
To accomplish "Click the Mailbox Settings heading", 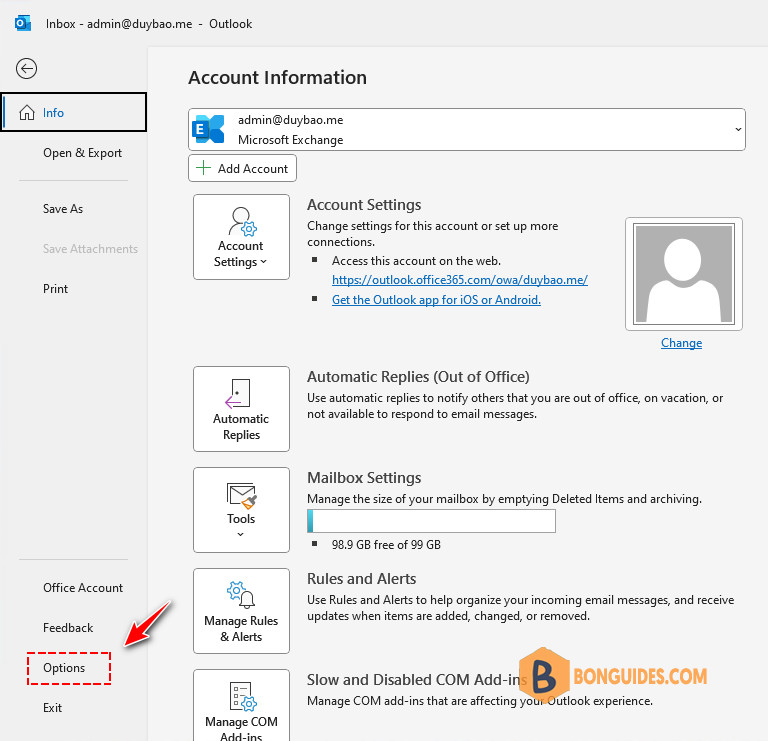I will tap(364, 478).
